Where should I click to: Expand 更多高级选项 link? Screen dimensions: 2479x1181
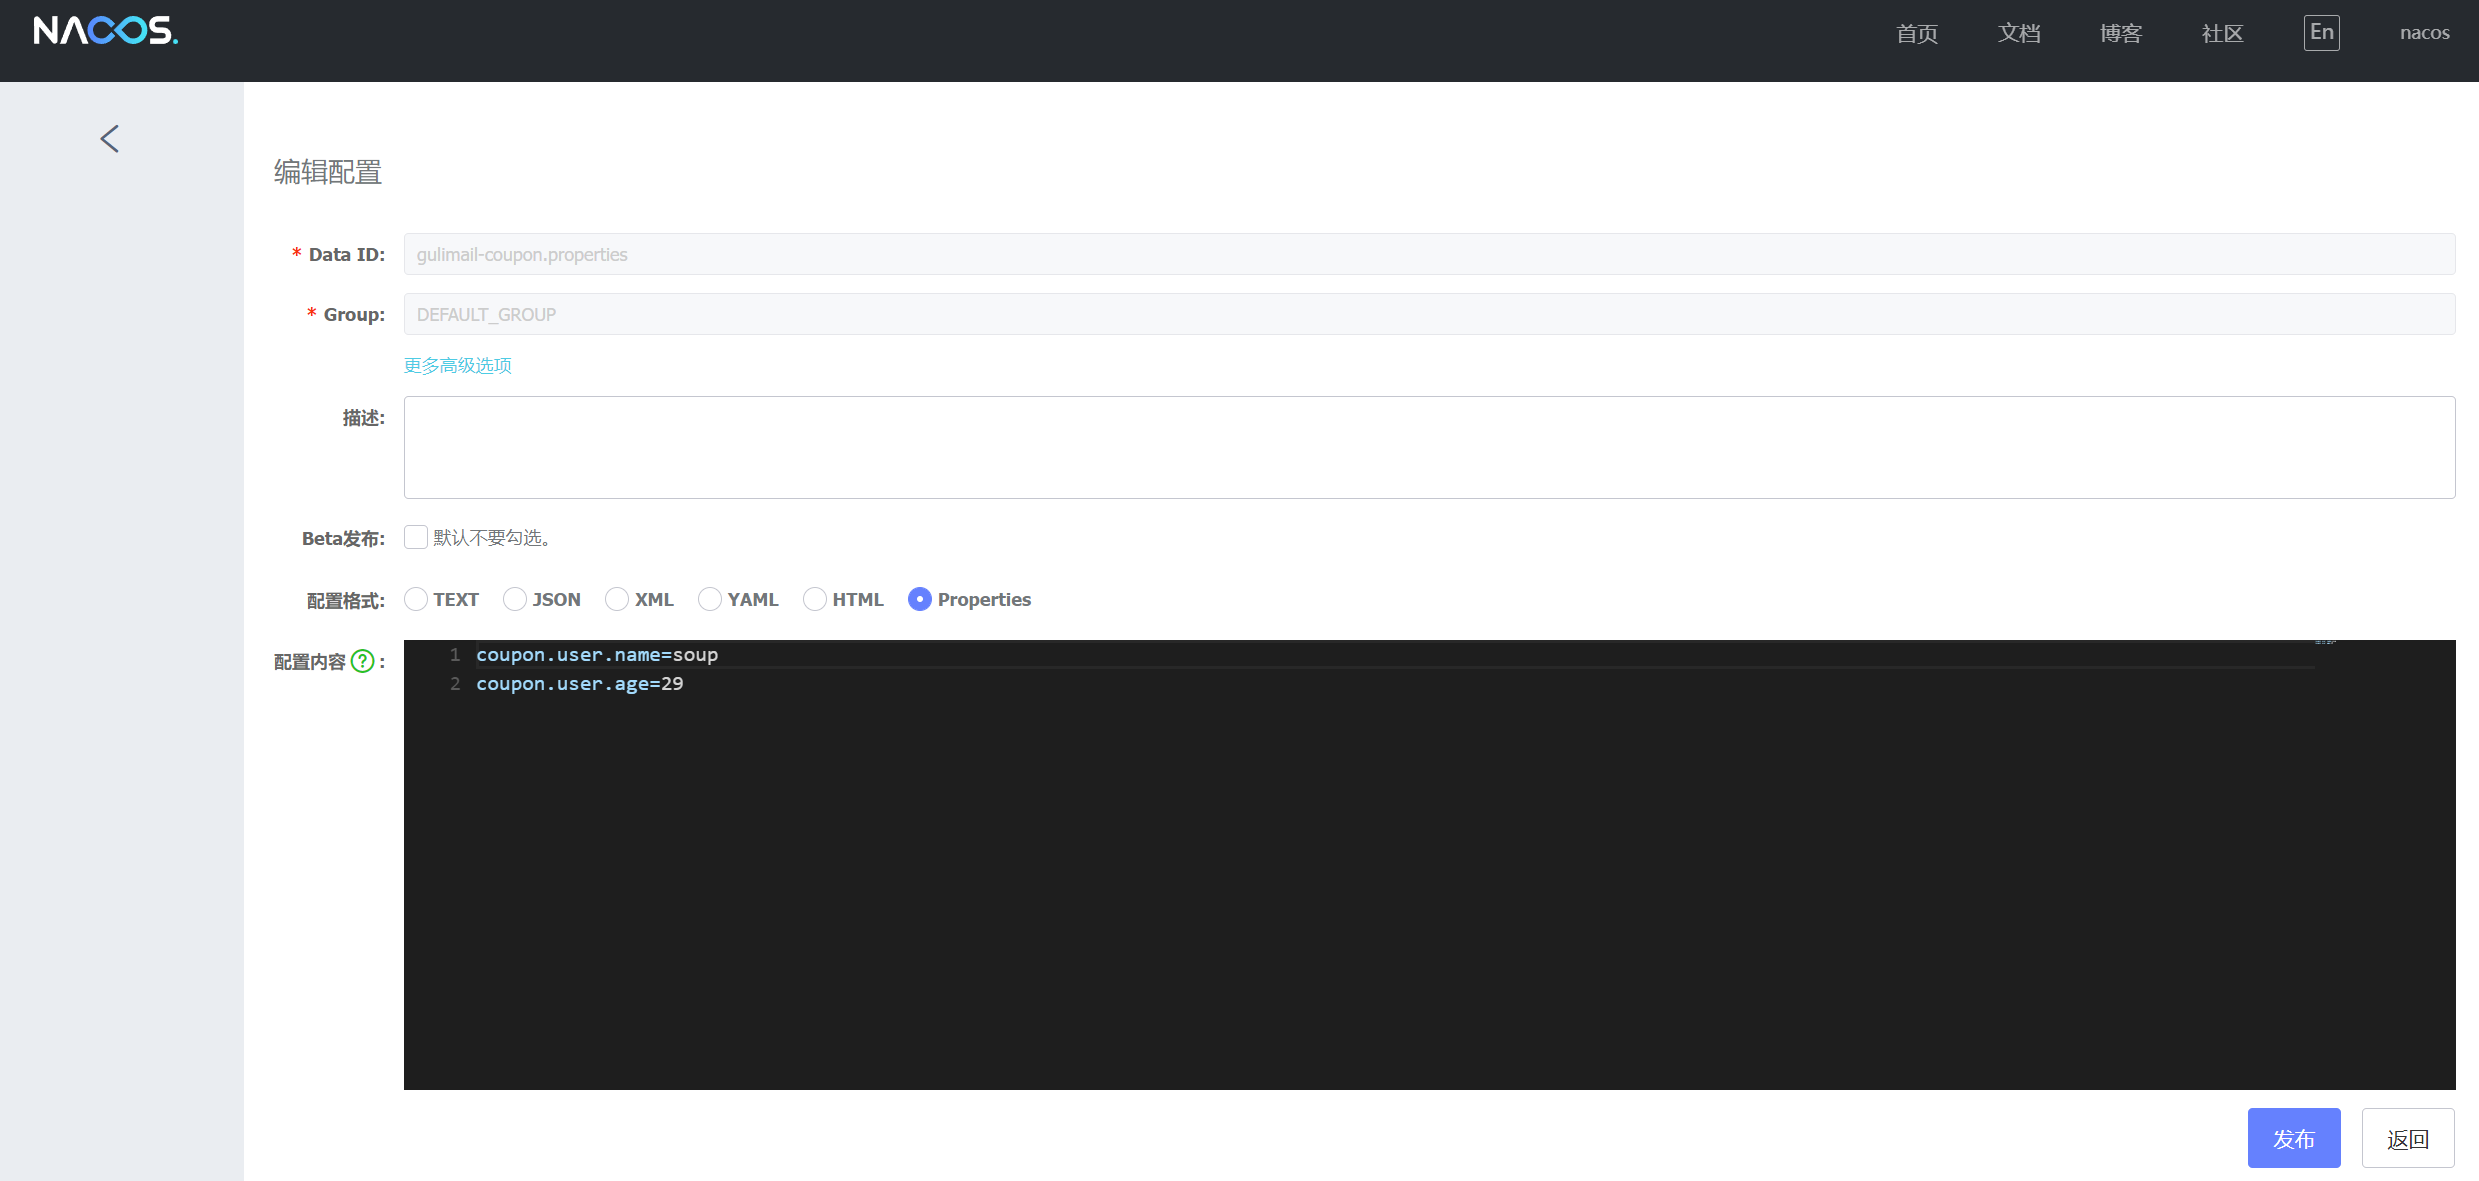point(458,366)
